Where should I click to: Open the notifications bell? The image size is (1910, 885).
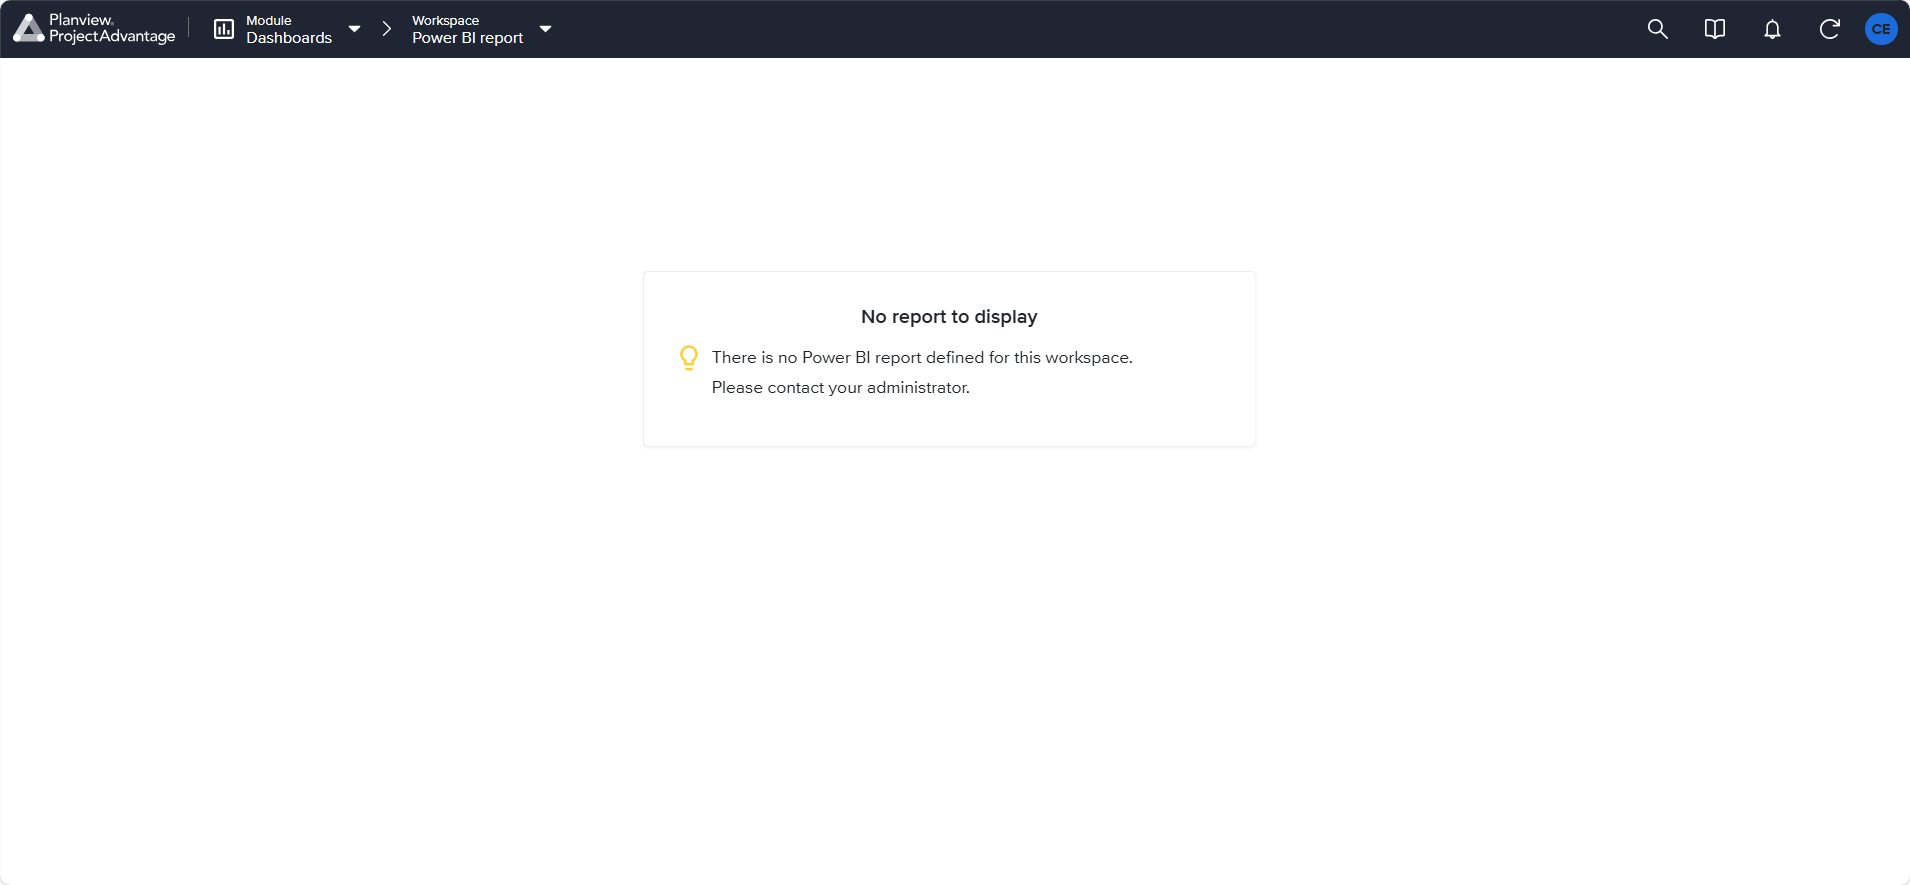[1772, 29]
